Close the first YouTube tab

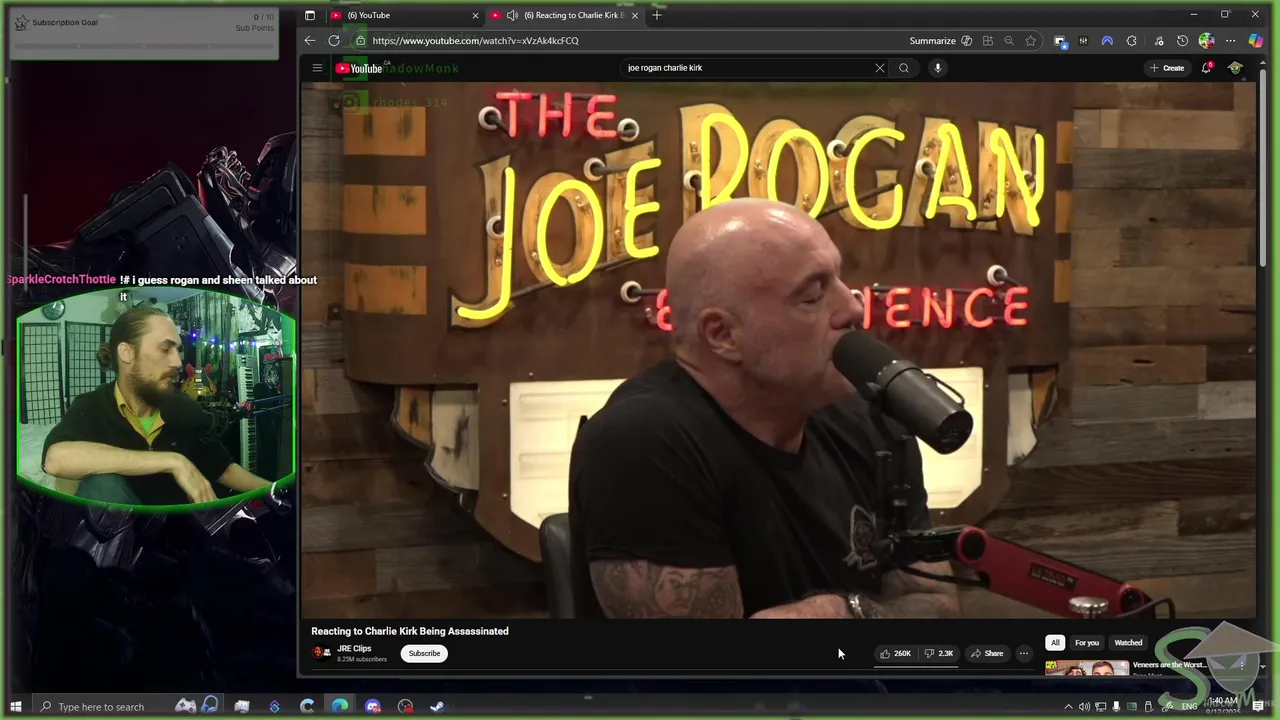coord(475,15)
